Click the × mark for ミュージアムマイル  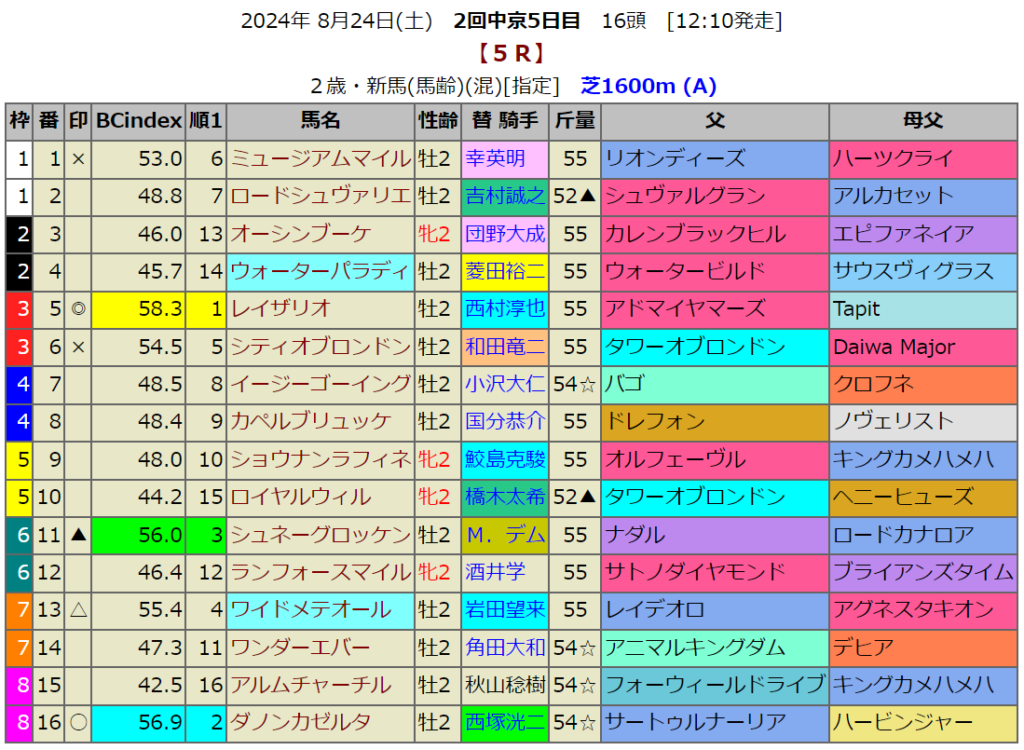point(78,159)
